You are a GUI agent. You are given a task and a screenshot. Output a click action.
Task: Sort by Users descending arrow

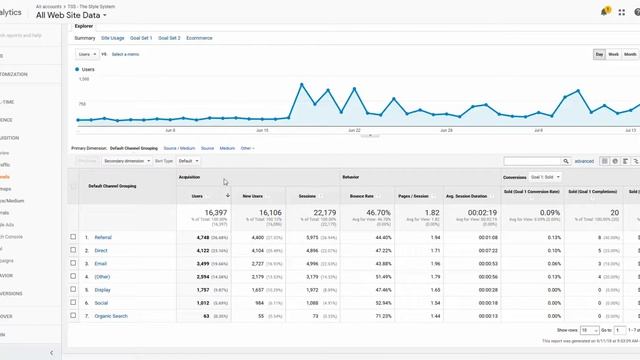point(228,196)
